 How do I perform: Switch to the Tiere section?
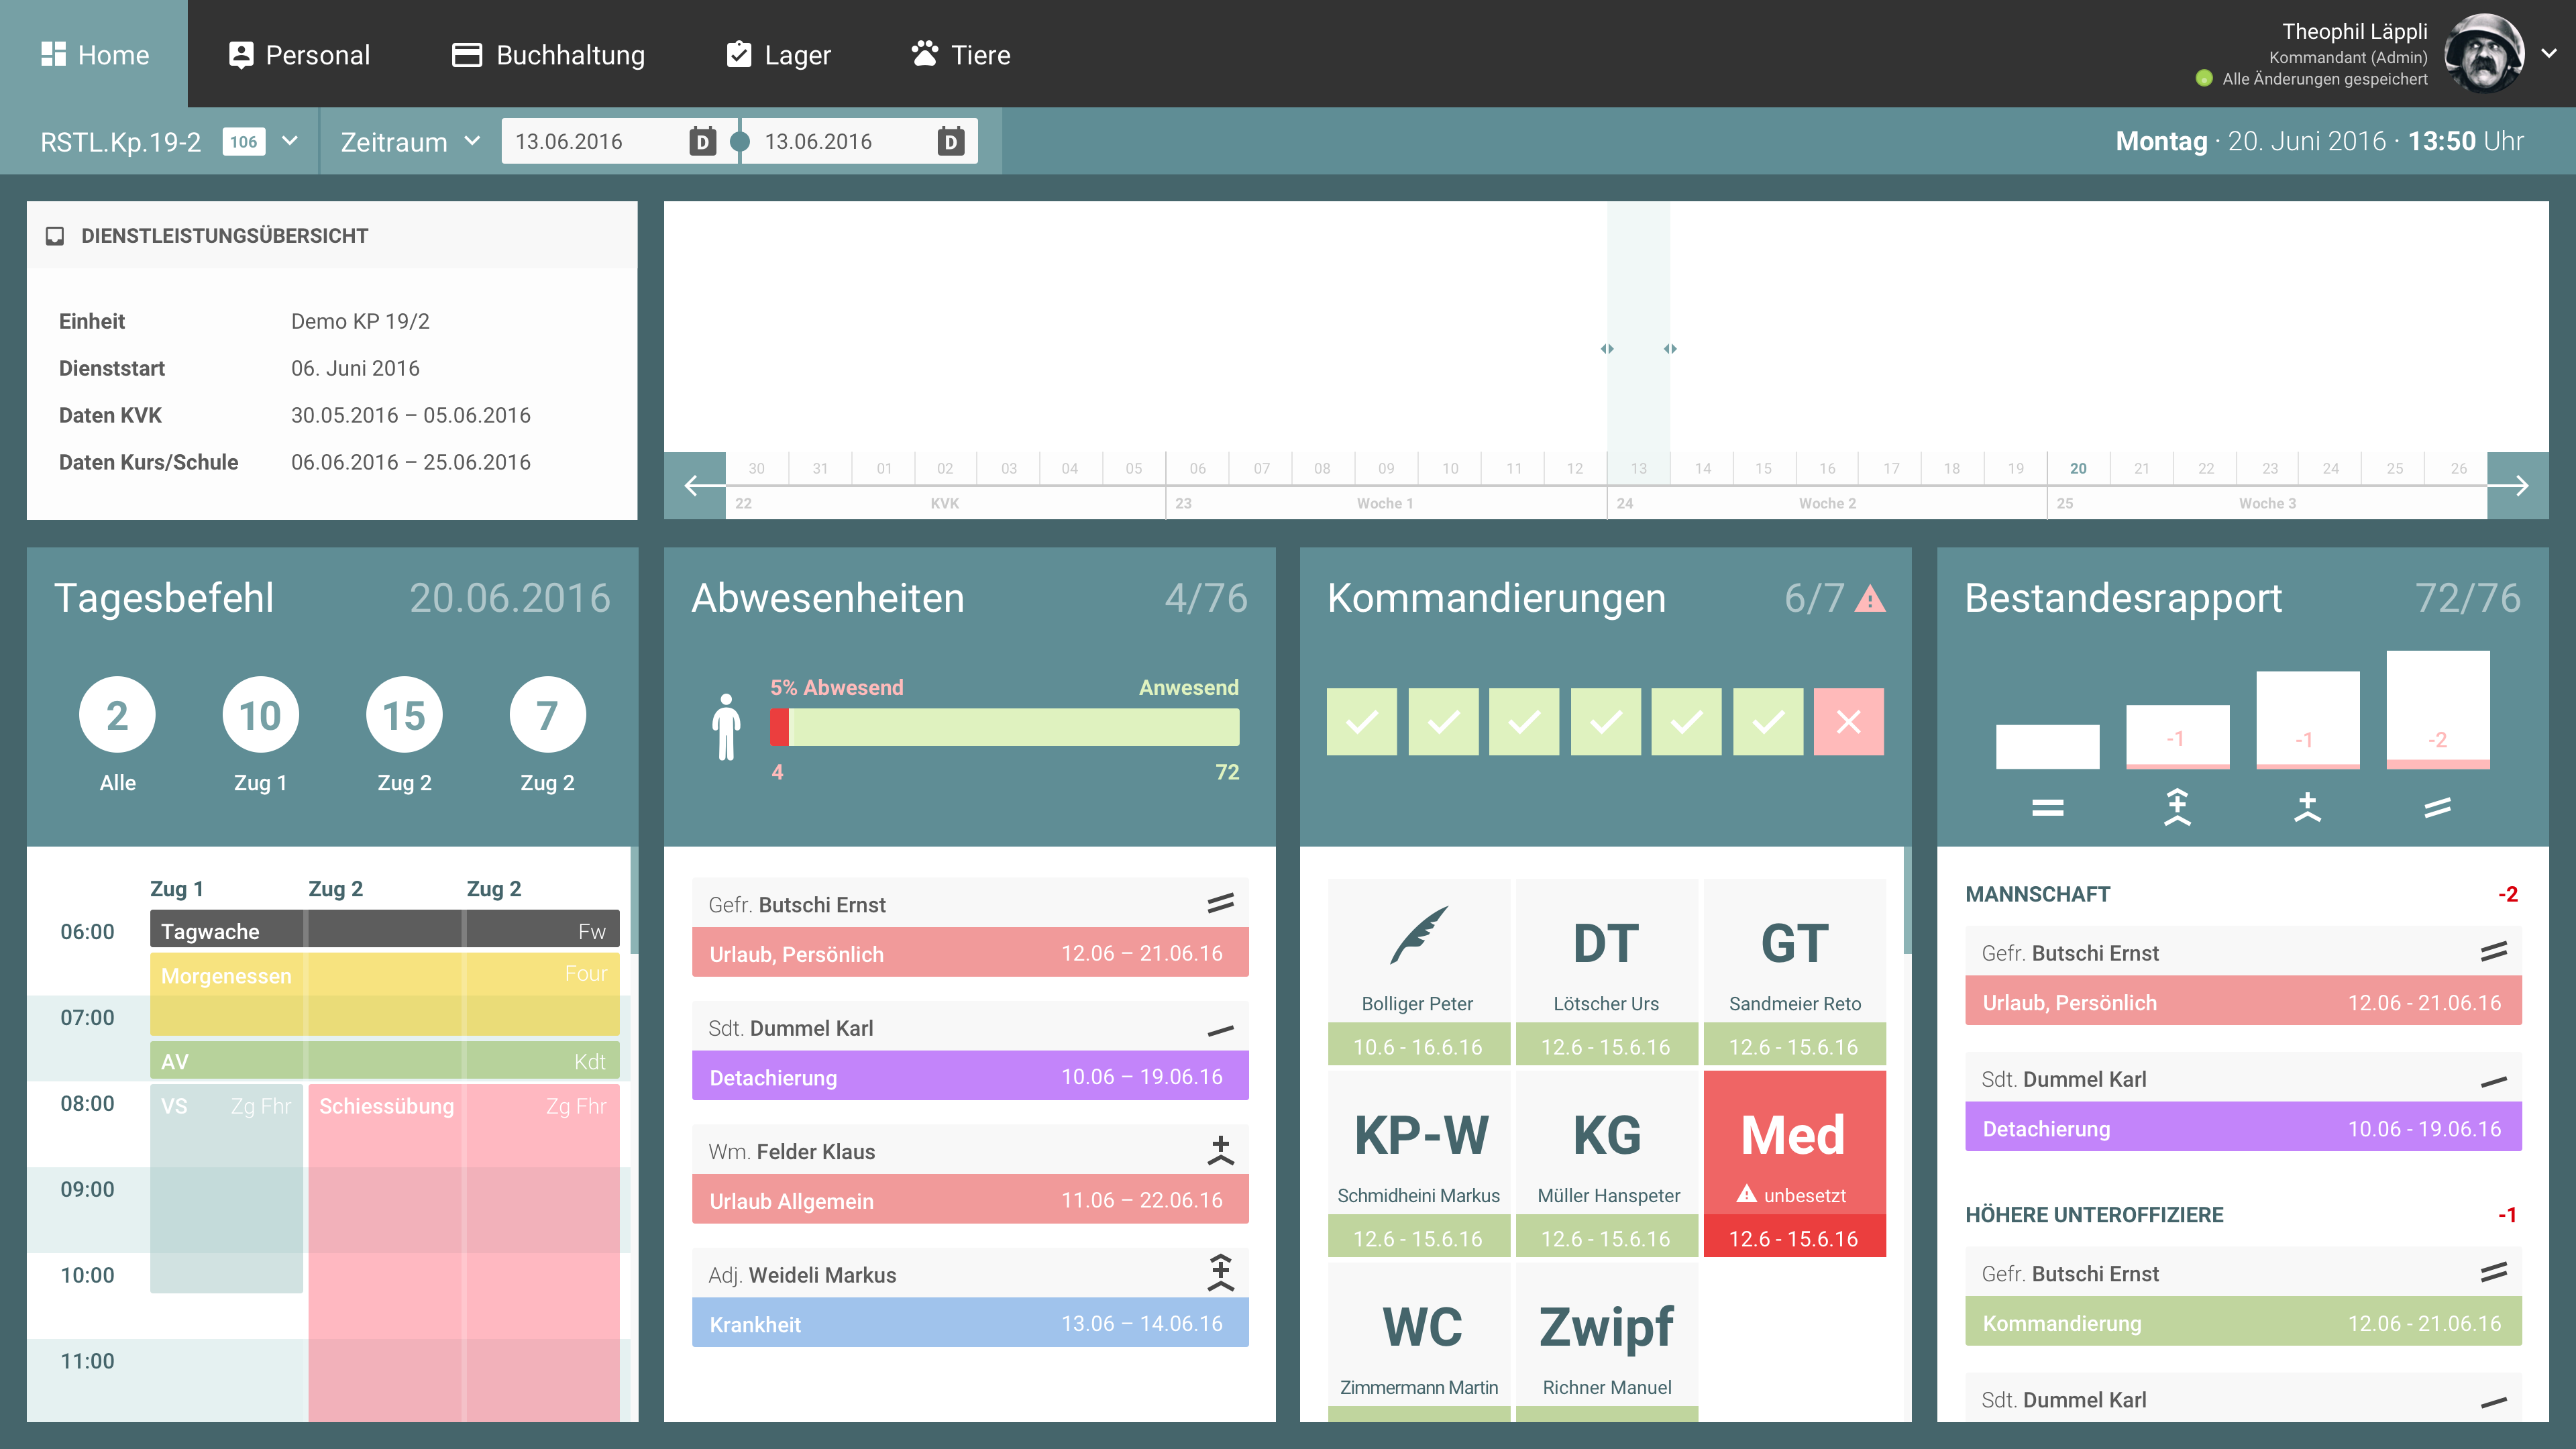click(960, 54)
